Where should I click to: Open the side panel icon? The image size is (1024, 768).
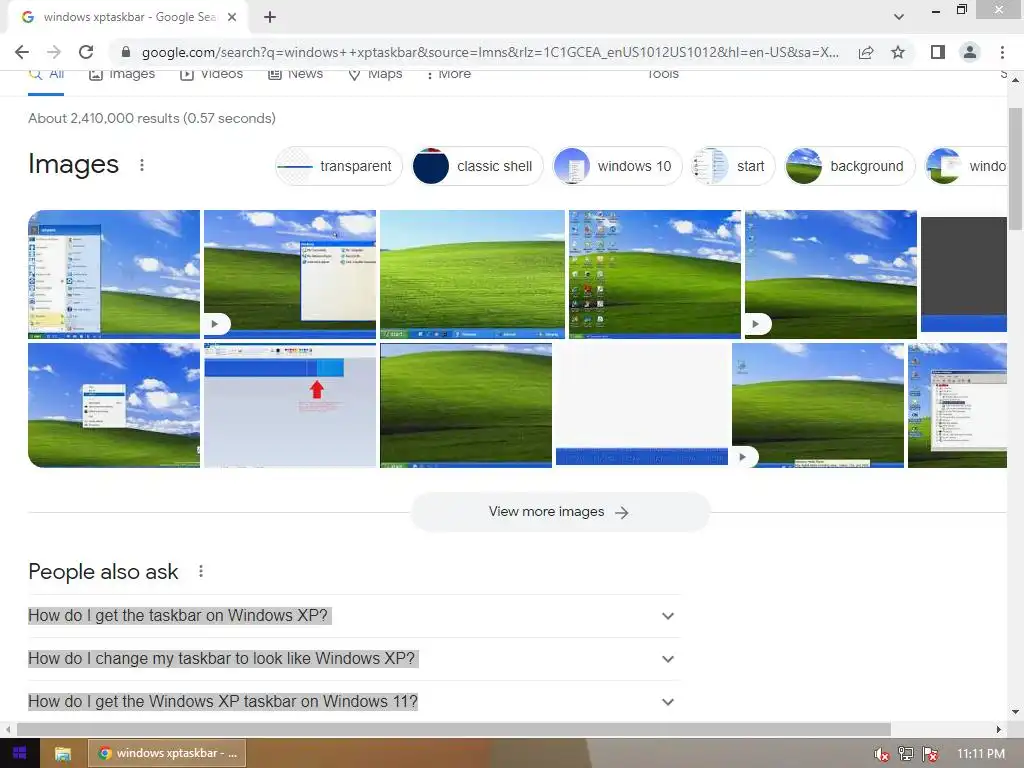point(938,52)
